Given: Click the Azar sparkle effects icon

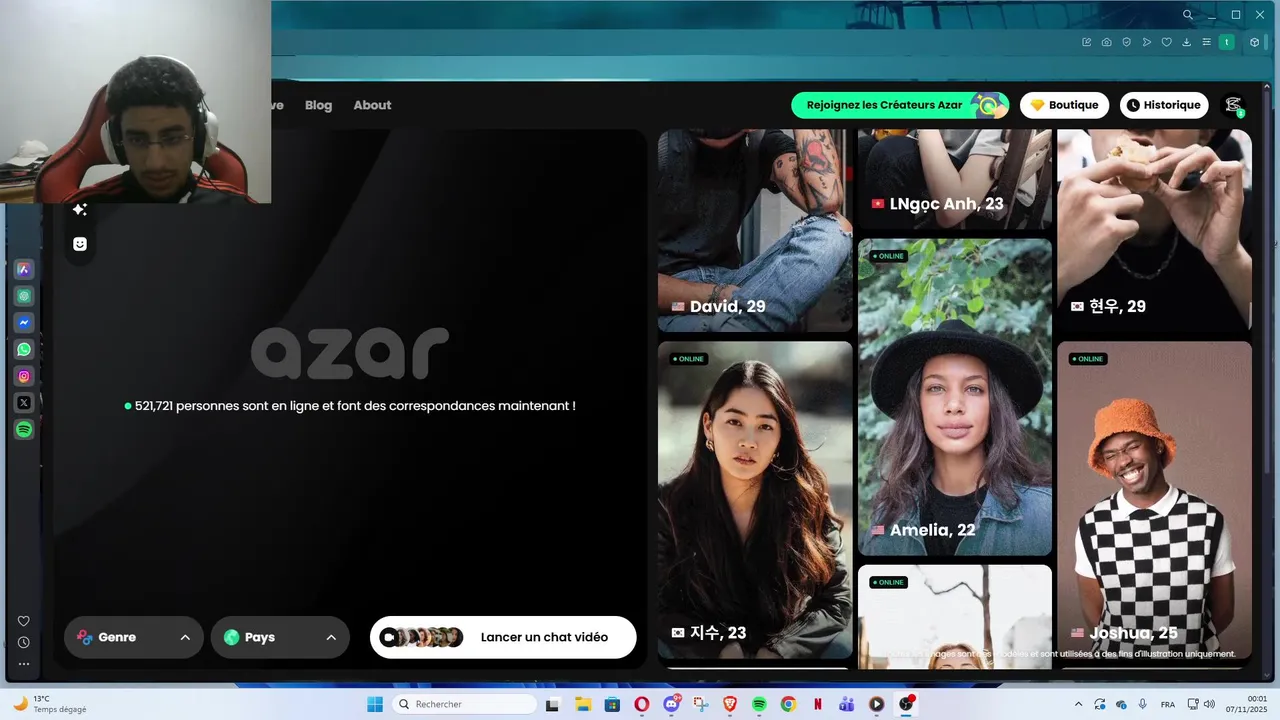Looking at the screenshot, I should click(x=80, y=209).
